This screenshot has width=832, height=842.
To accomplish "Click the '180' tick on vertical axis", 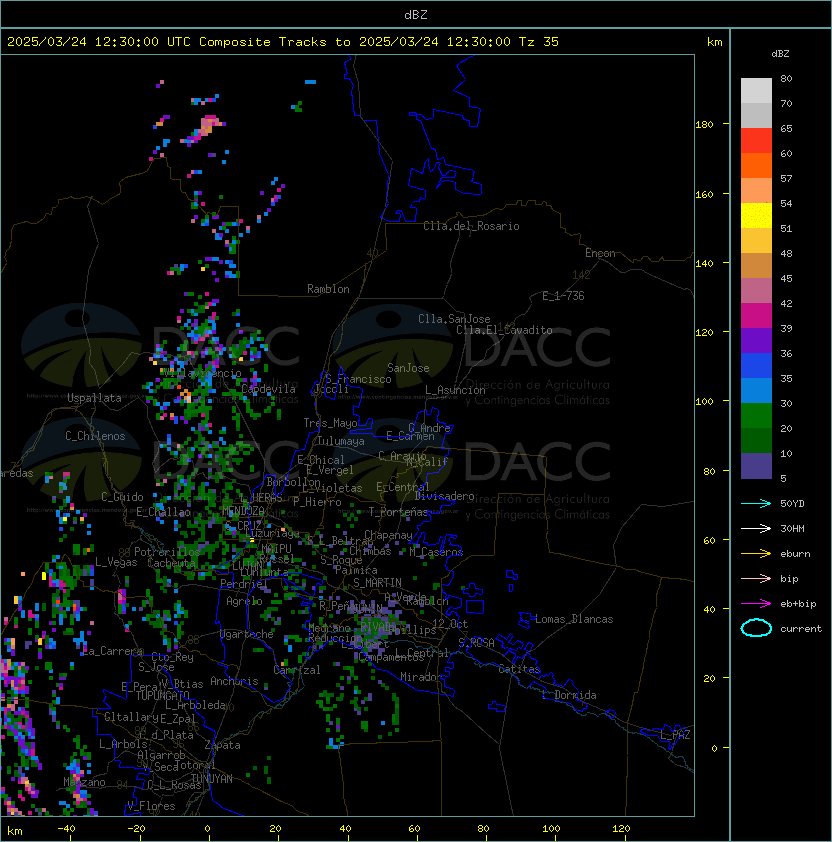I will [704, 125].
